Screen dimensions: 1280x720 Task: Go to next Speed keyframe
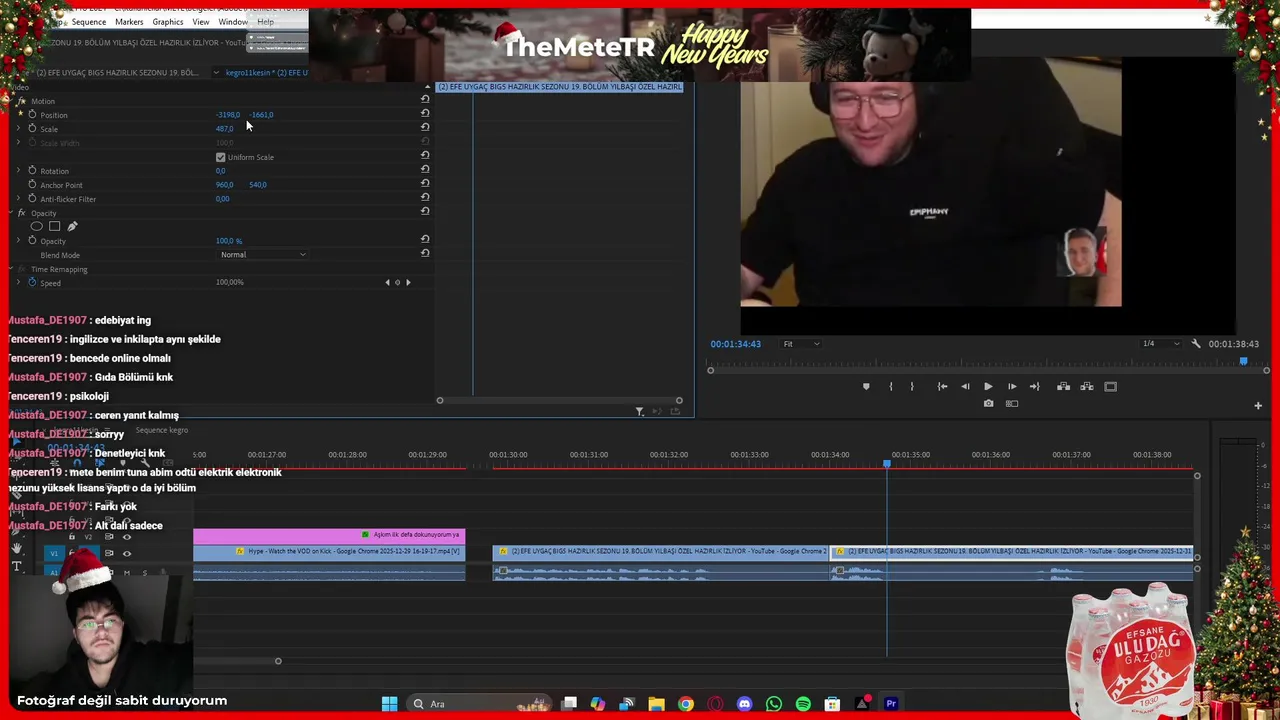point(408,282)
